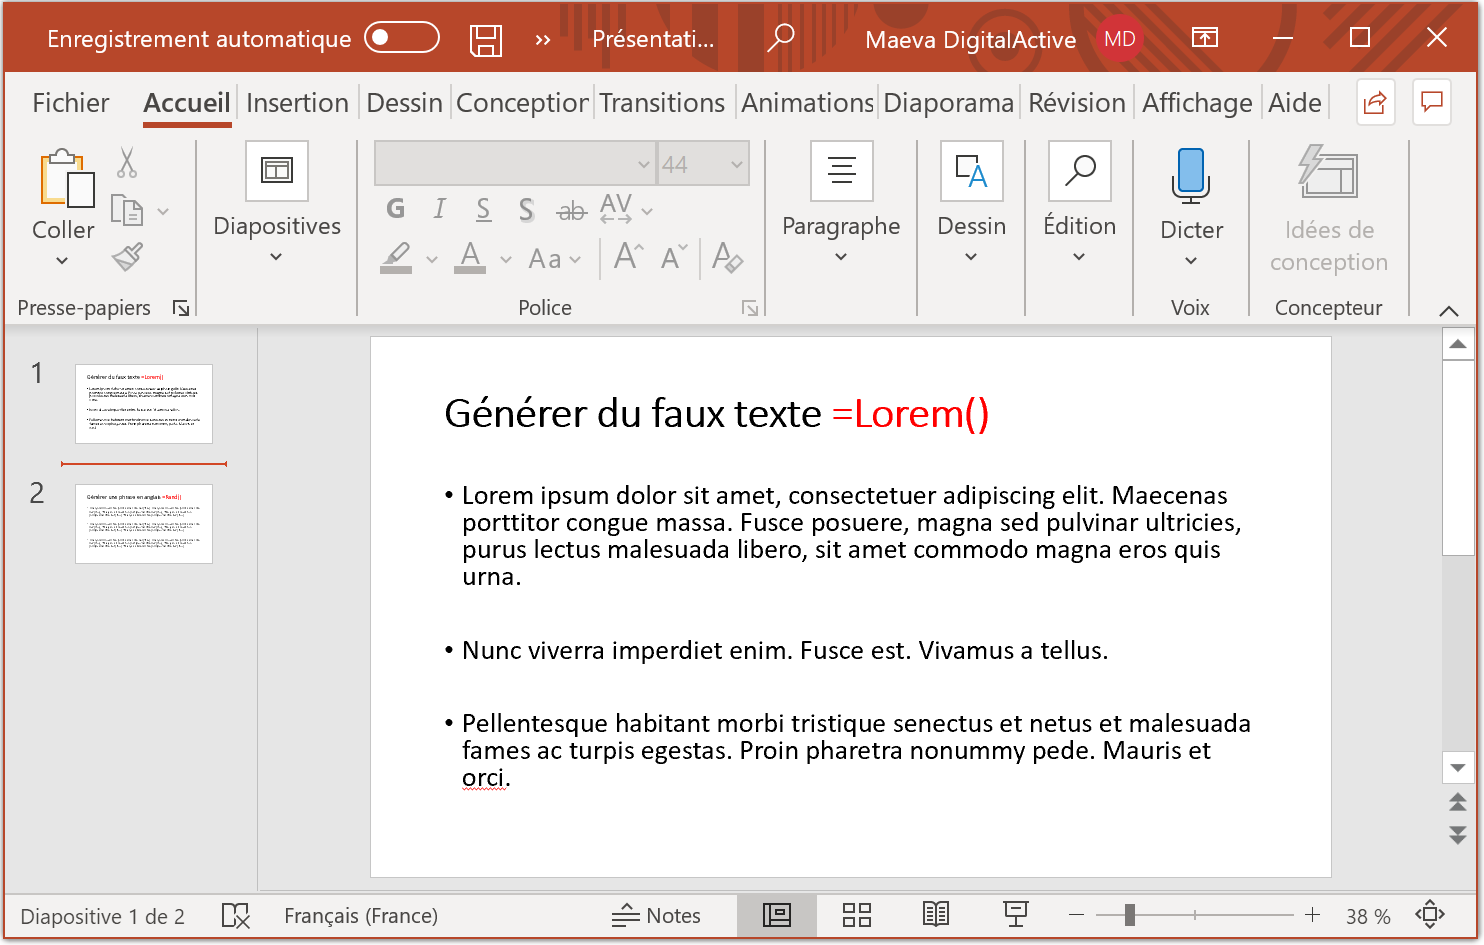Click the Édition search icon
Image resolution: width=1484 pixels, height=945 pixels.
[1079, 170]
